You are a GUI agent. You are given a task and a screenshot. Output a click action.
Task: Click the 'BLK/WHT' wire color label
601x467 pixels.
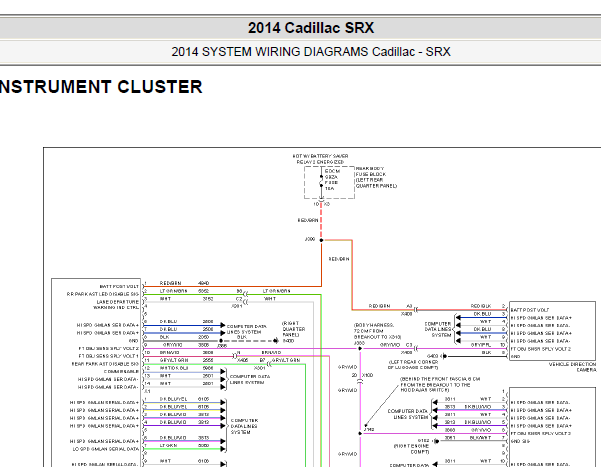click(x=480, y=437)
